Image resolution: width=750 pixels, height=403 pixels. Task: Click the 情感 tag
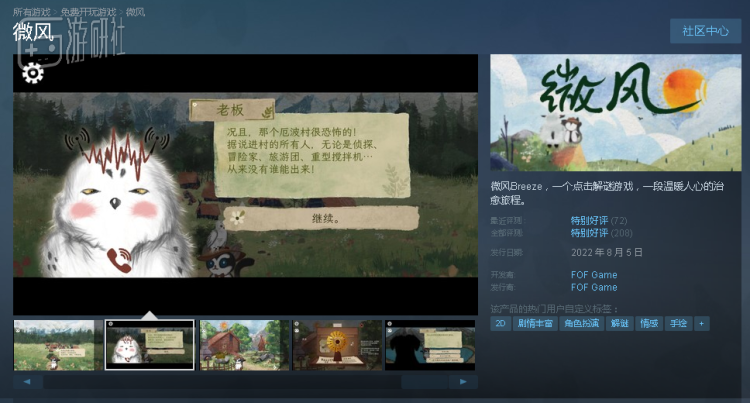point(649,324)
